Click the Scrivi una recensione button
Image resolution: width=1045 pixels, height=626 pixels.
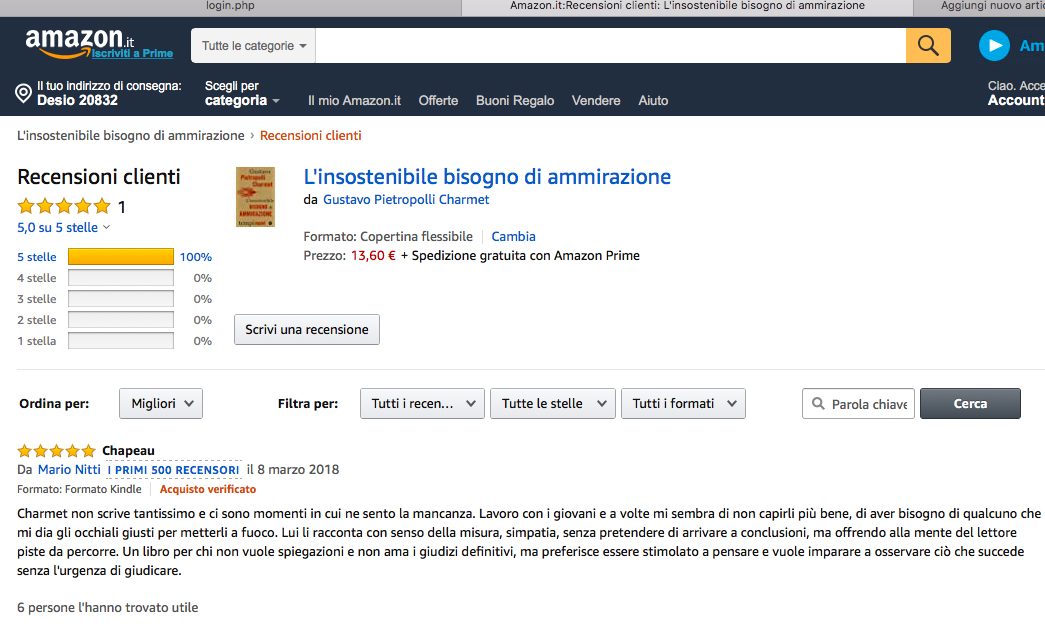pyautogui.click(x=307, y=329)
